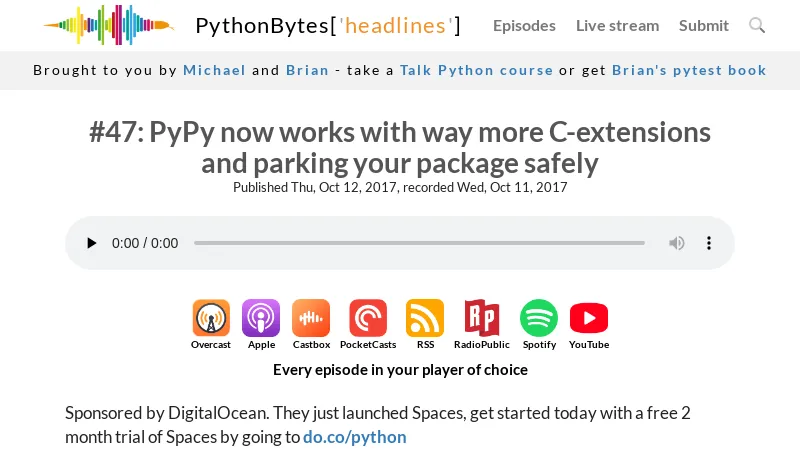Watch on the YouTube icon
The image size is (800, 450).
coord(589,319)
